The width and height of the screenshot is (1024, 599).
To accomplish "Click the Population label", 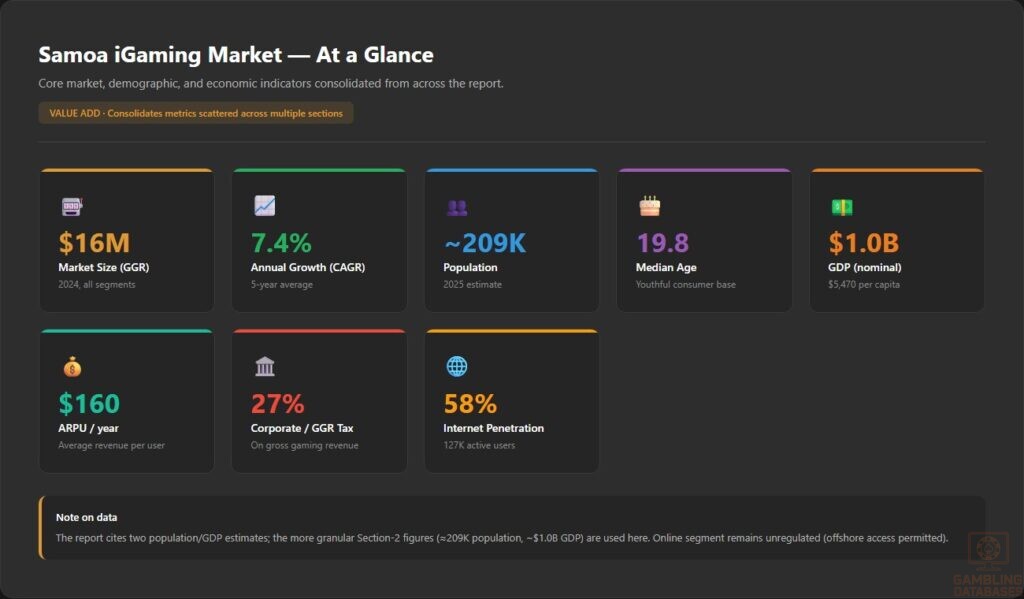I will (470, 267).
